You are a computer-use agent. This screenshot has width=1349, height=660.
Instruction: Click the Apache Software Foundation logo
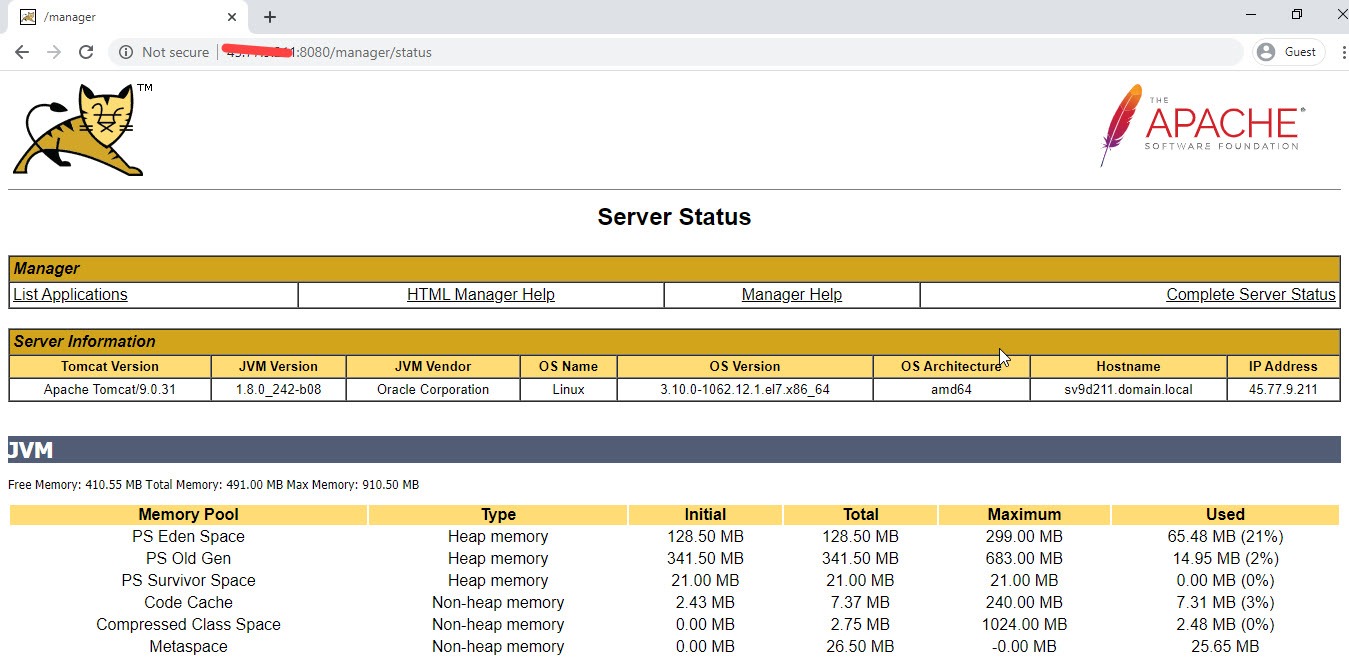pyautogui.click(x=1202, y=124)
